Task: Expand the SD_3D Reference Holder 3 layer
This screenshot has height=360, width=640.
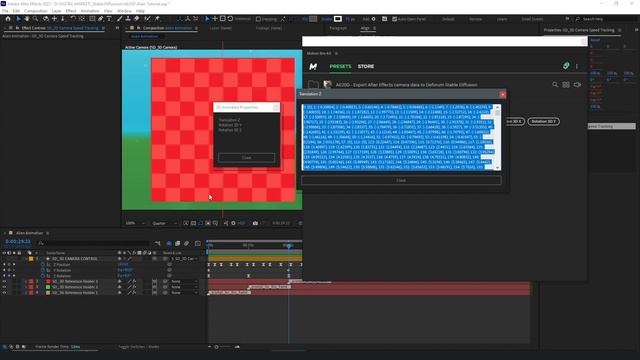Action: pyautogui.click(x=26, y=281)
